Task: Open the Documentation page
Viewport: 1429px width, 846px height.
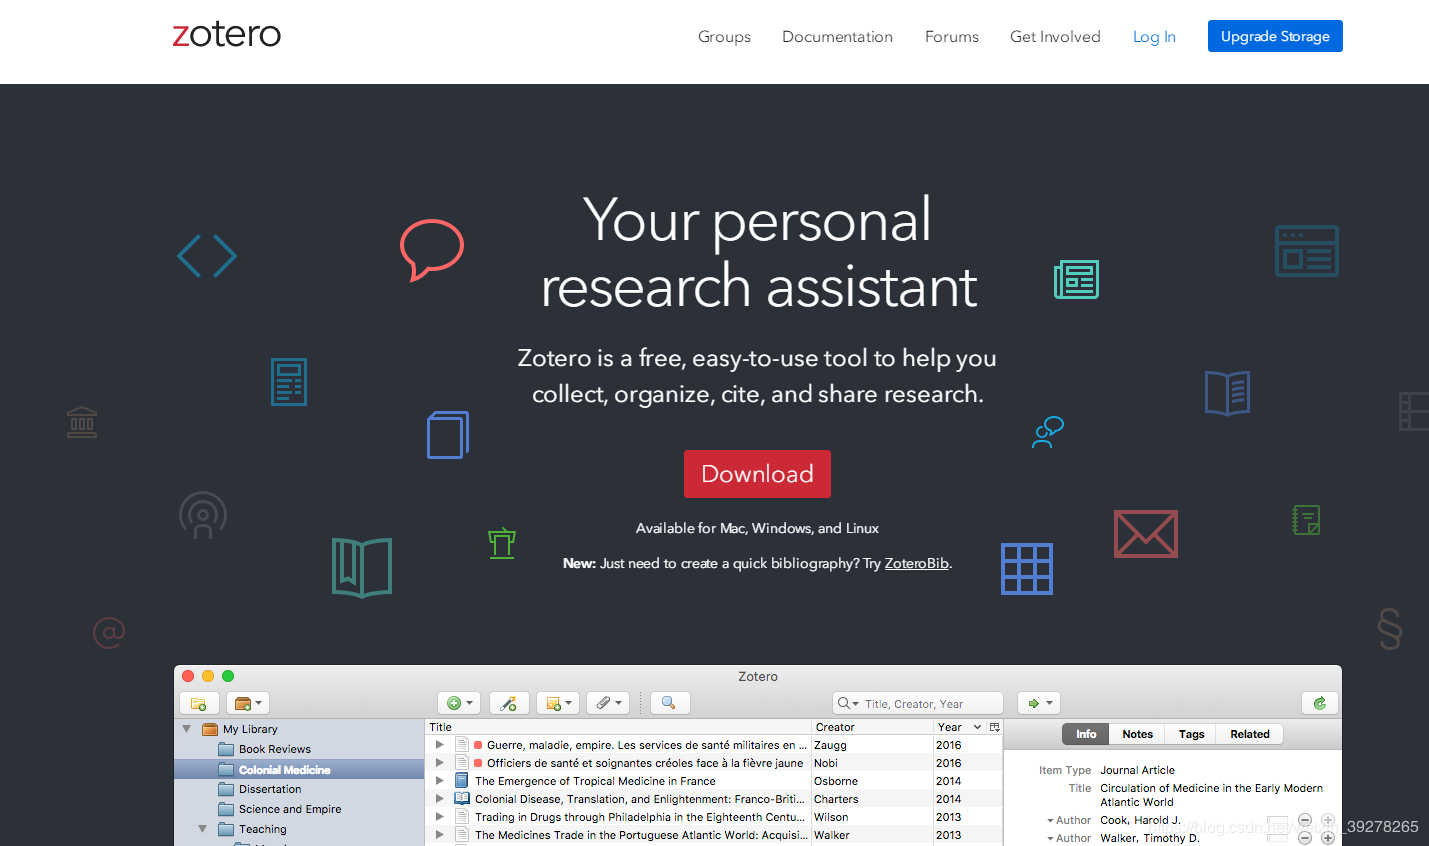Action: [837, 36]
